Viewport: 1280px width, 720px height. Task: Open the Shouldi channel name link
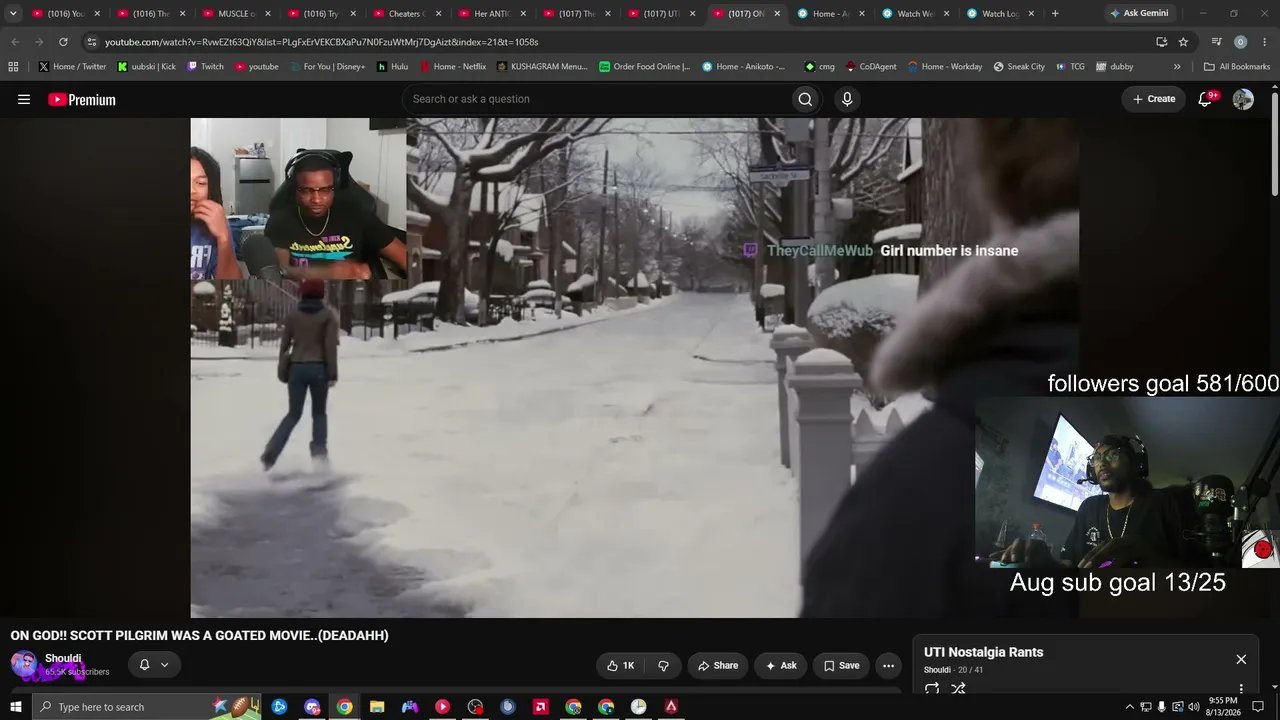click(x=63, y=658)
